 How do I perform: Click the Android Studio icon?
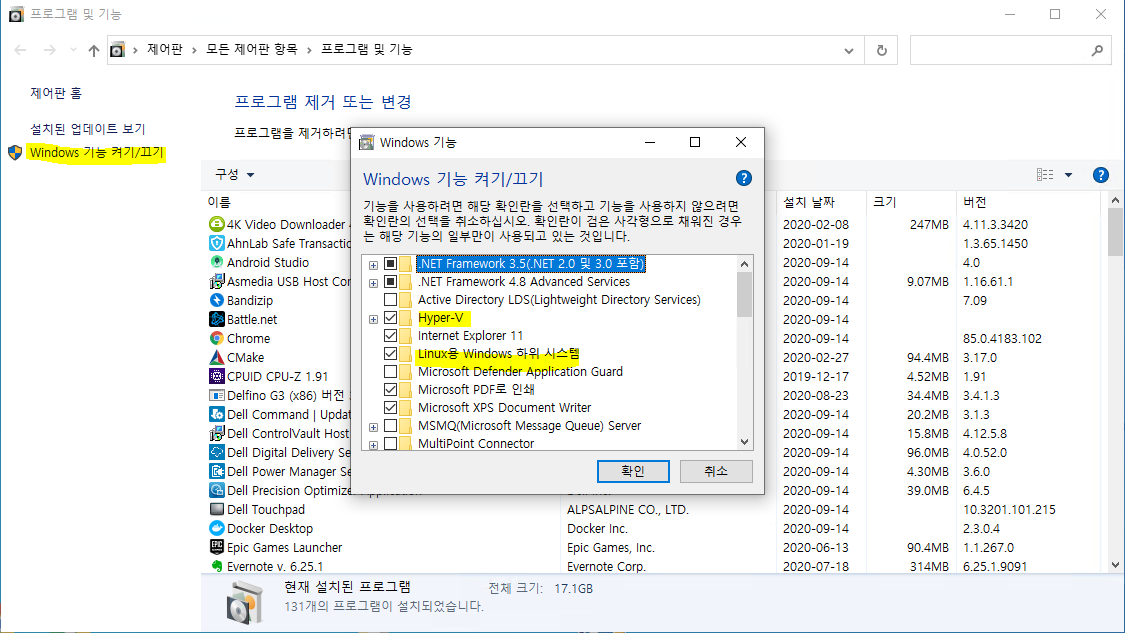[x=217, y=262]
